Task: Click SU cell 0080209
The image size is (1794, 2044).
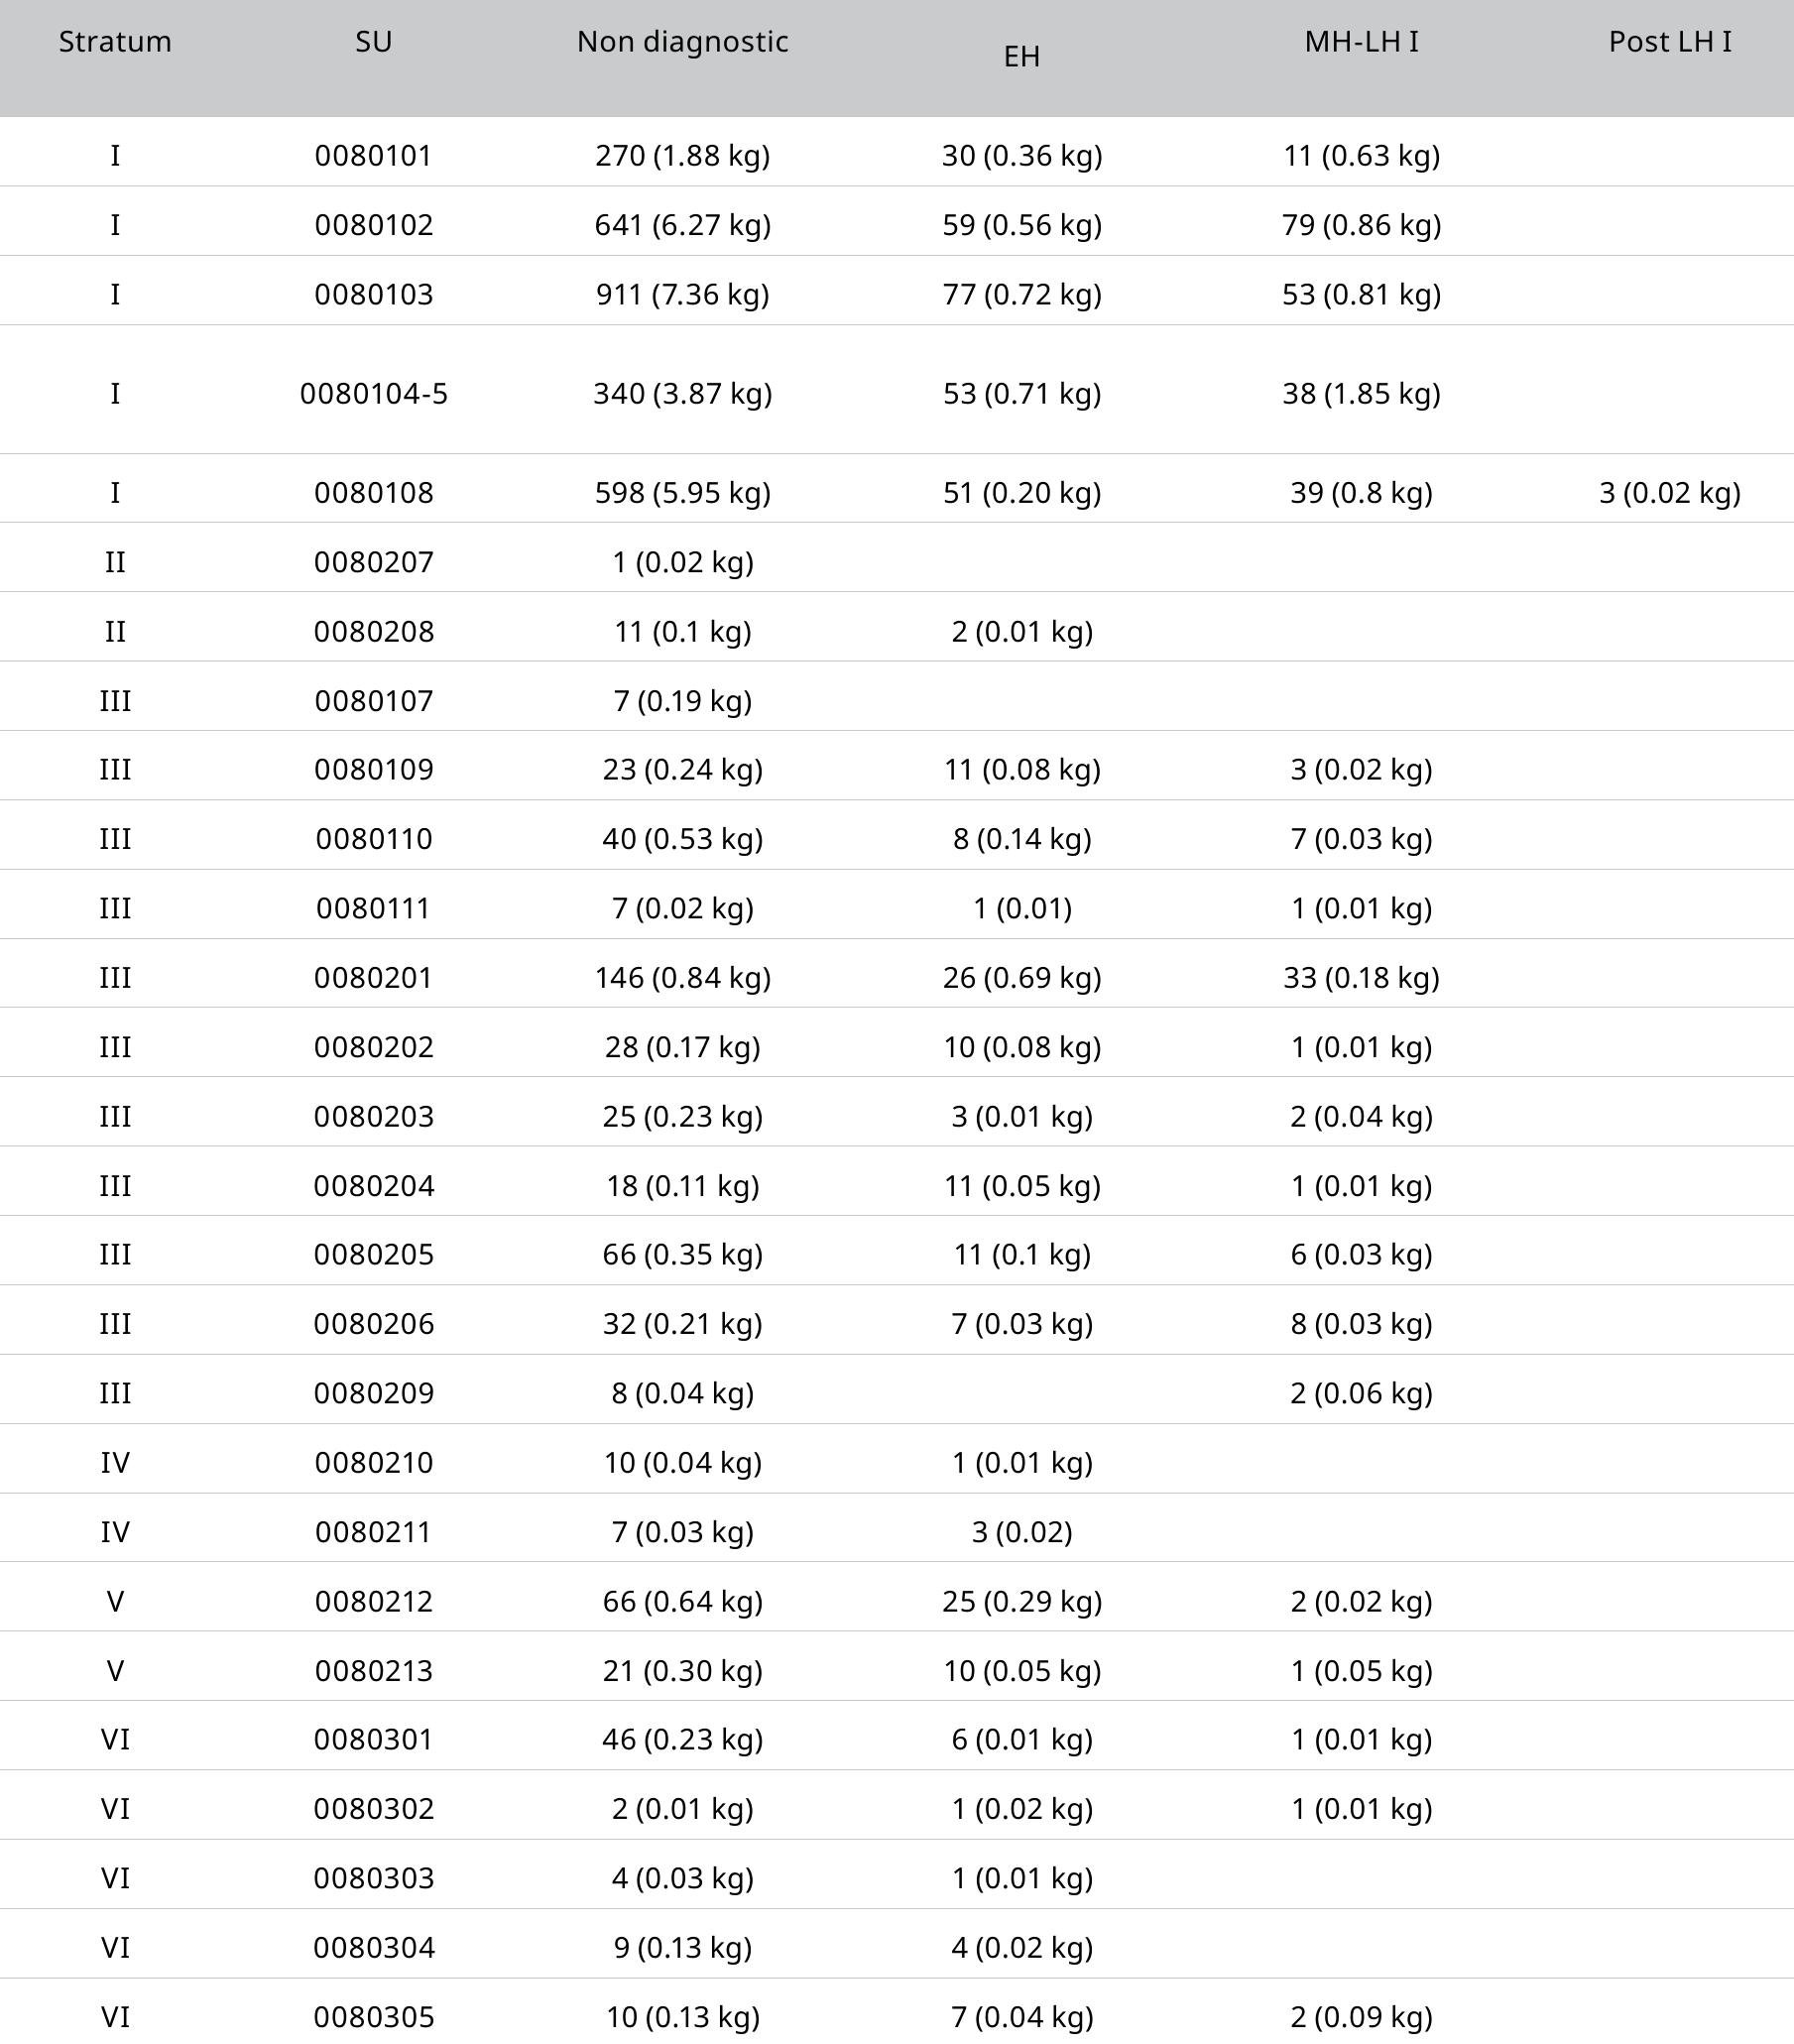Action: [373, 1393]
